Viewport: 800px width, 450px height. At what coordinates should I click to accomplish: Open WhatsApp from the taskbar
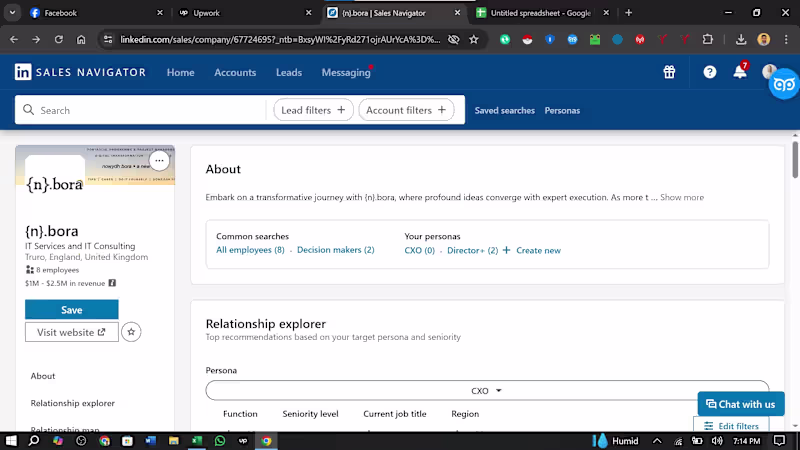220,441
